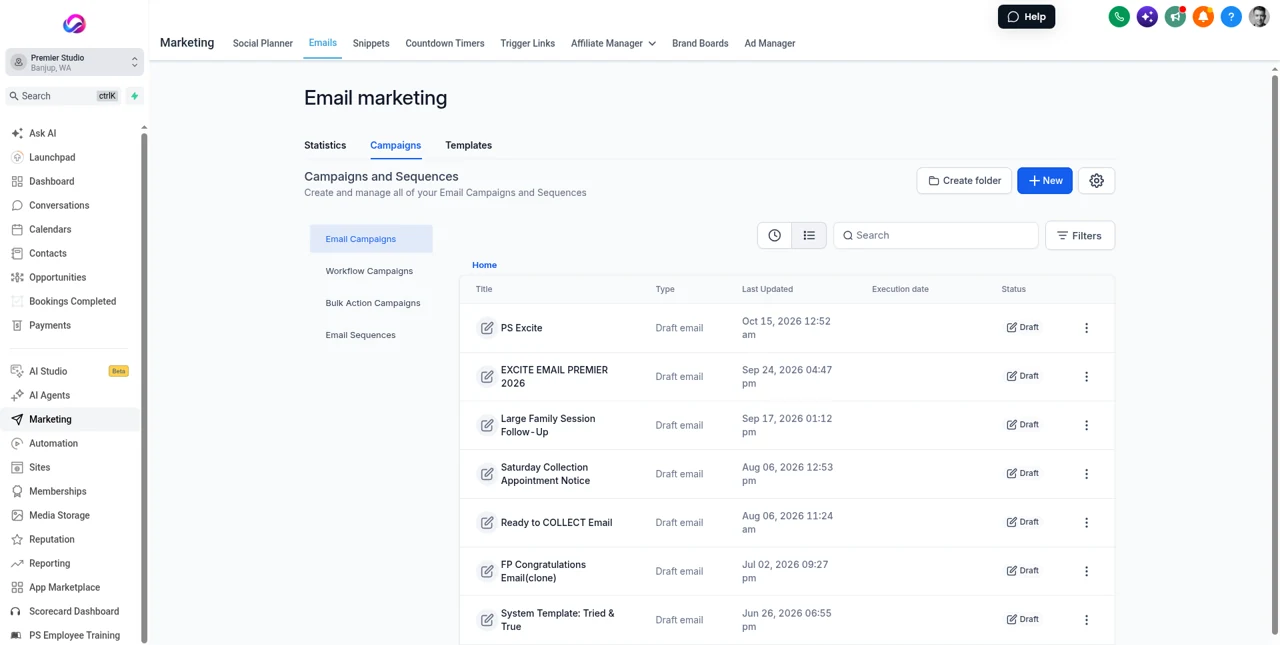Click the Create folder button

964,181
